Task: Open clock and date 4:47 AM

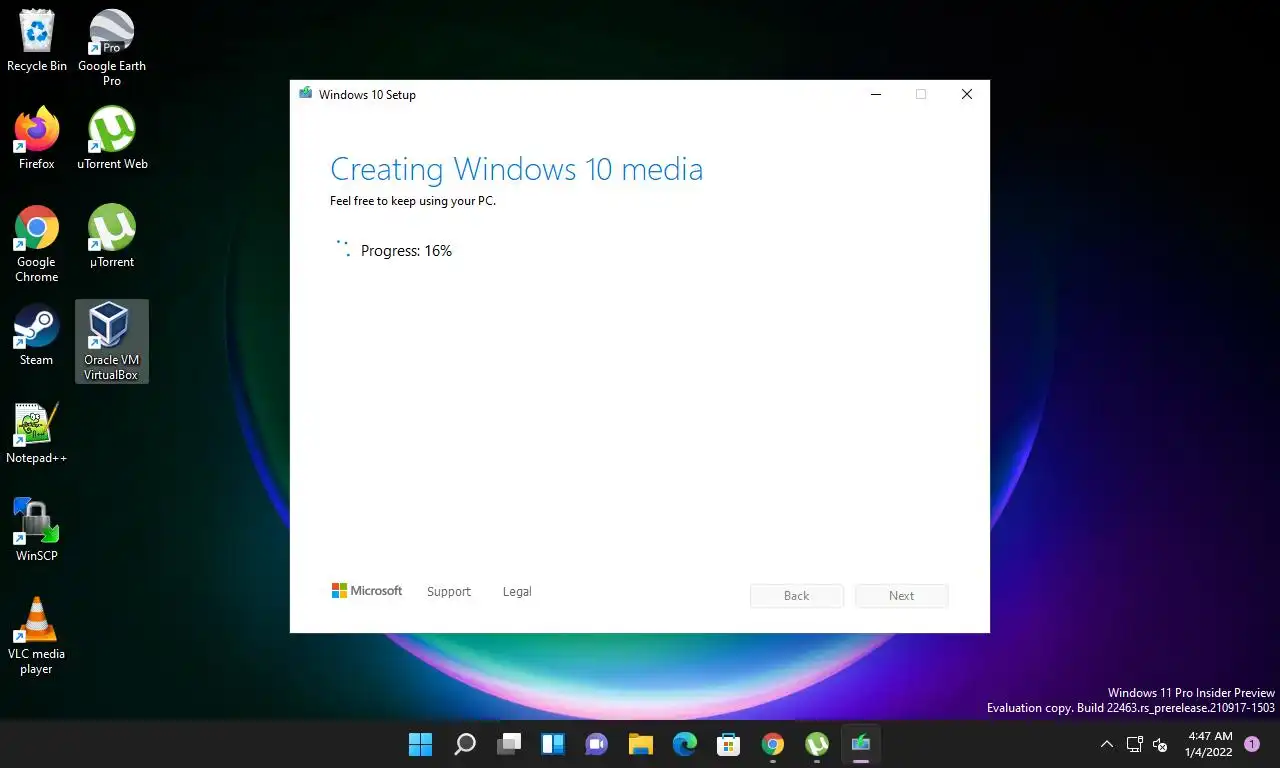Action: tap(1209, 744)
